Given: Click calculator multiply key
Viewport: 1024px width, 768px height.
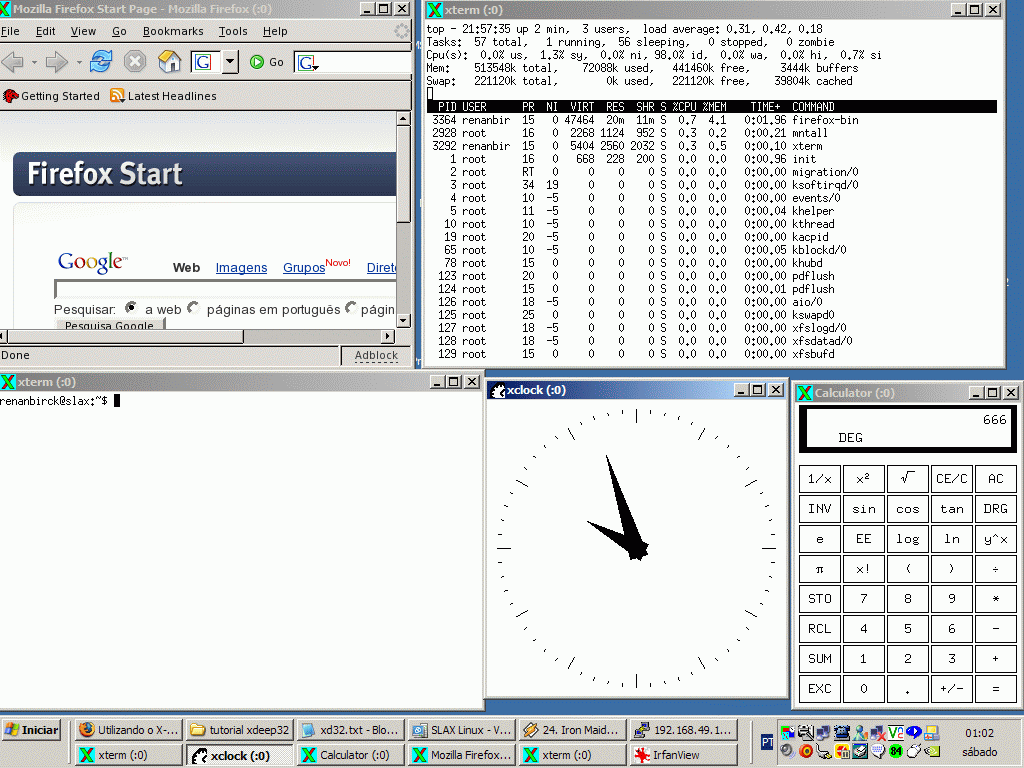Looking at the screenshot, I should point(996,599).
